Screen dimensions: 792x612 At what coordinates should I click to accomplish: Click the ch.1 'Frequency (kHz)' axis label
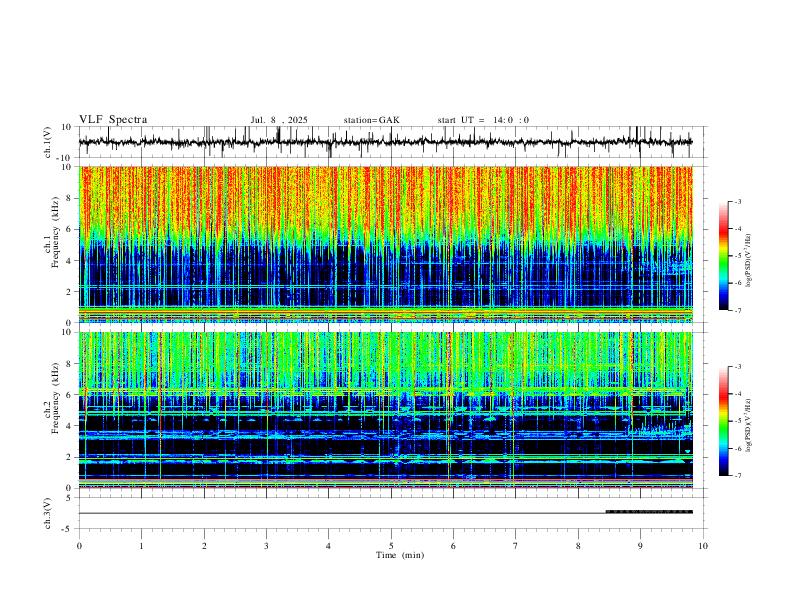(55, 232)
